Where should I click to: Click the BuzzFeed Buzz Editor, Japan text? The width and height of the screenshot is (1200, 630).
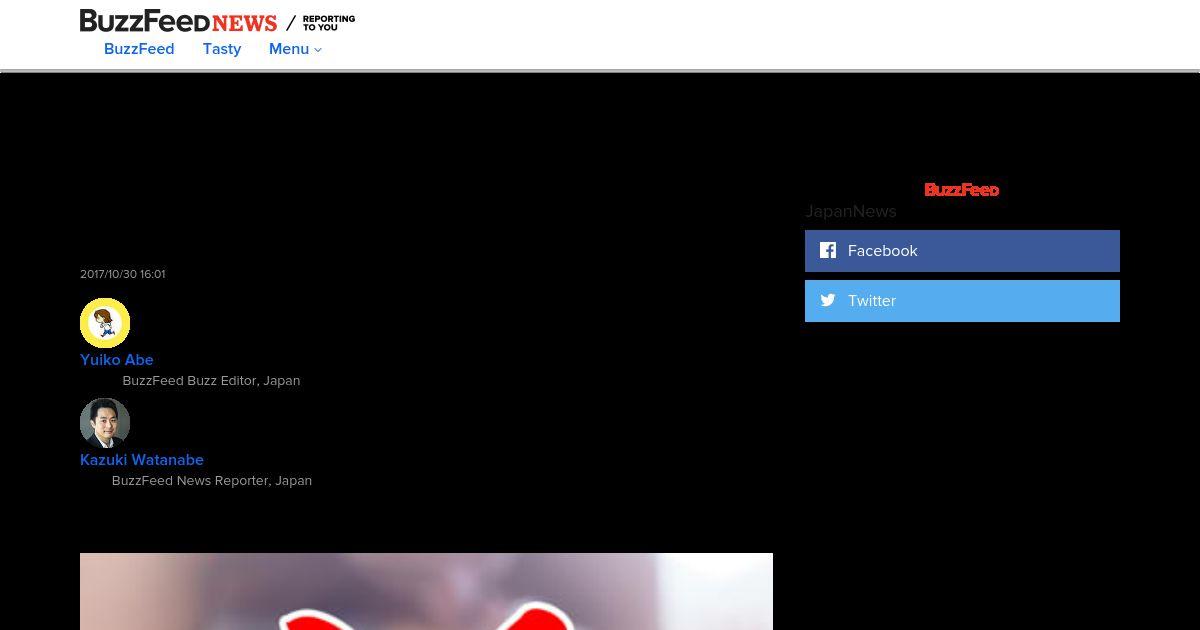(211, 381)
